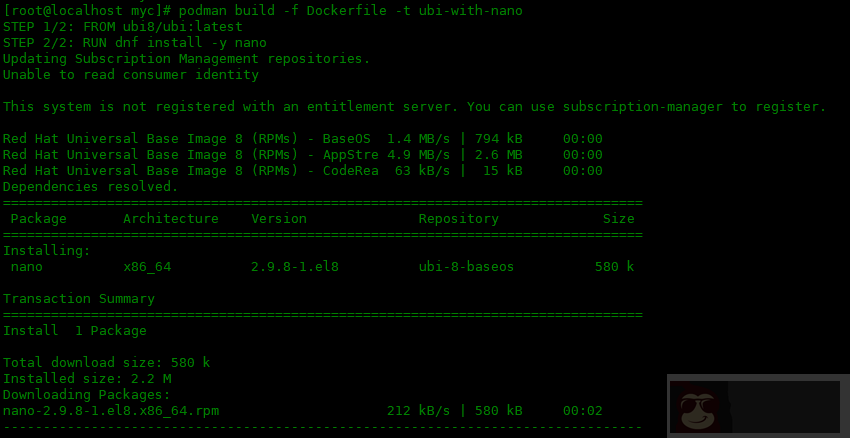This screenshot has height=438, width=850.
Task: Click the podman build command text
Action: coord(350,11)
